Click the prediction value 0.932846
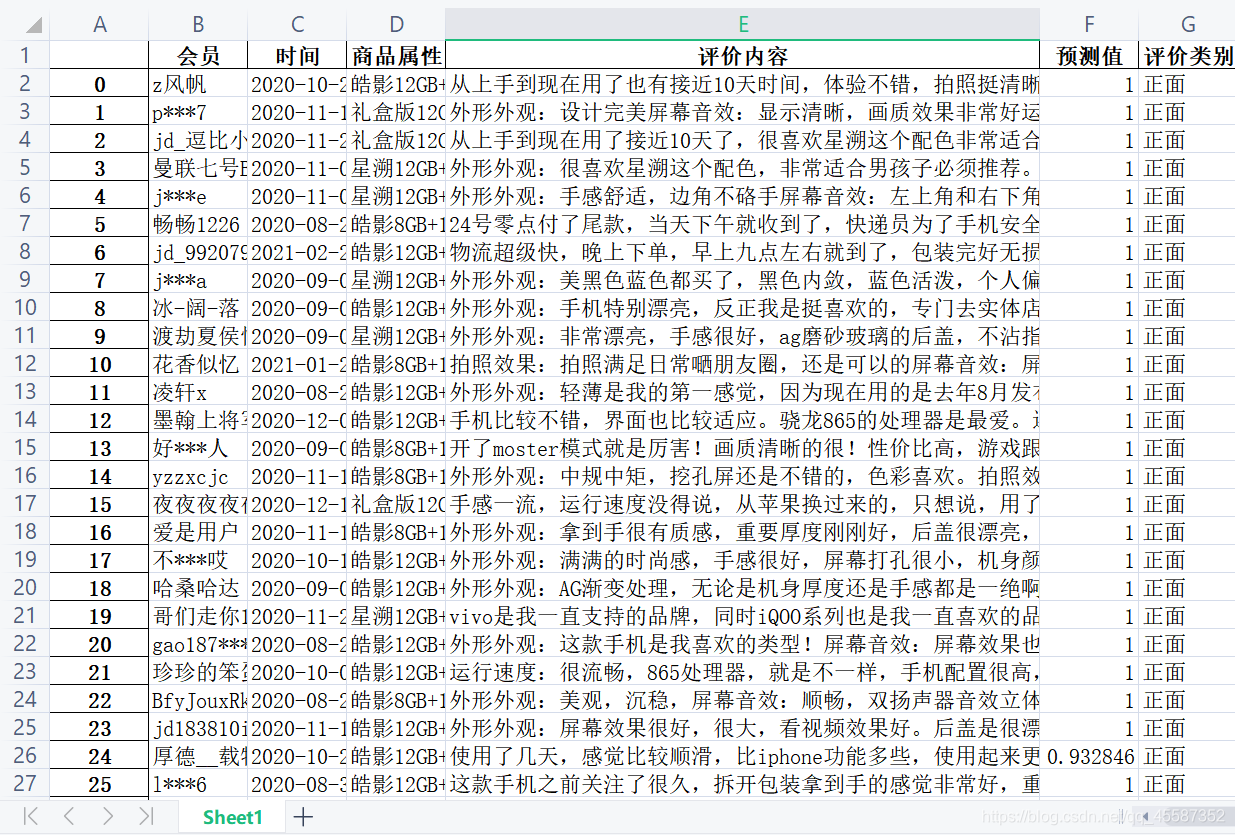This screenshot has width=1235, height=835. (1090, 756)
